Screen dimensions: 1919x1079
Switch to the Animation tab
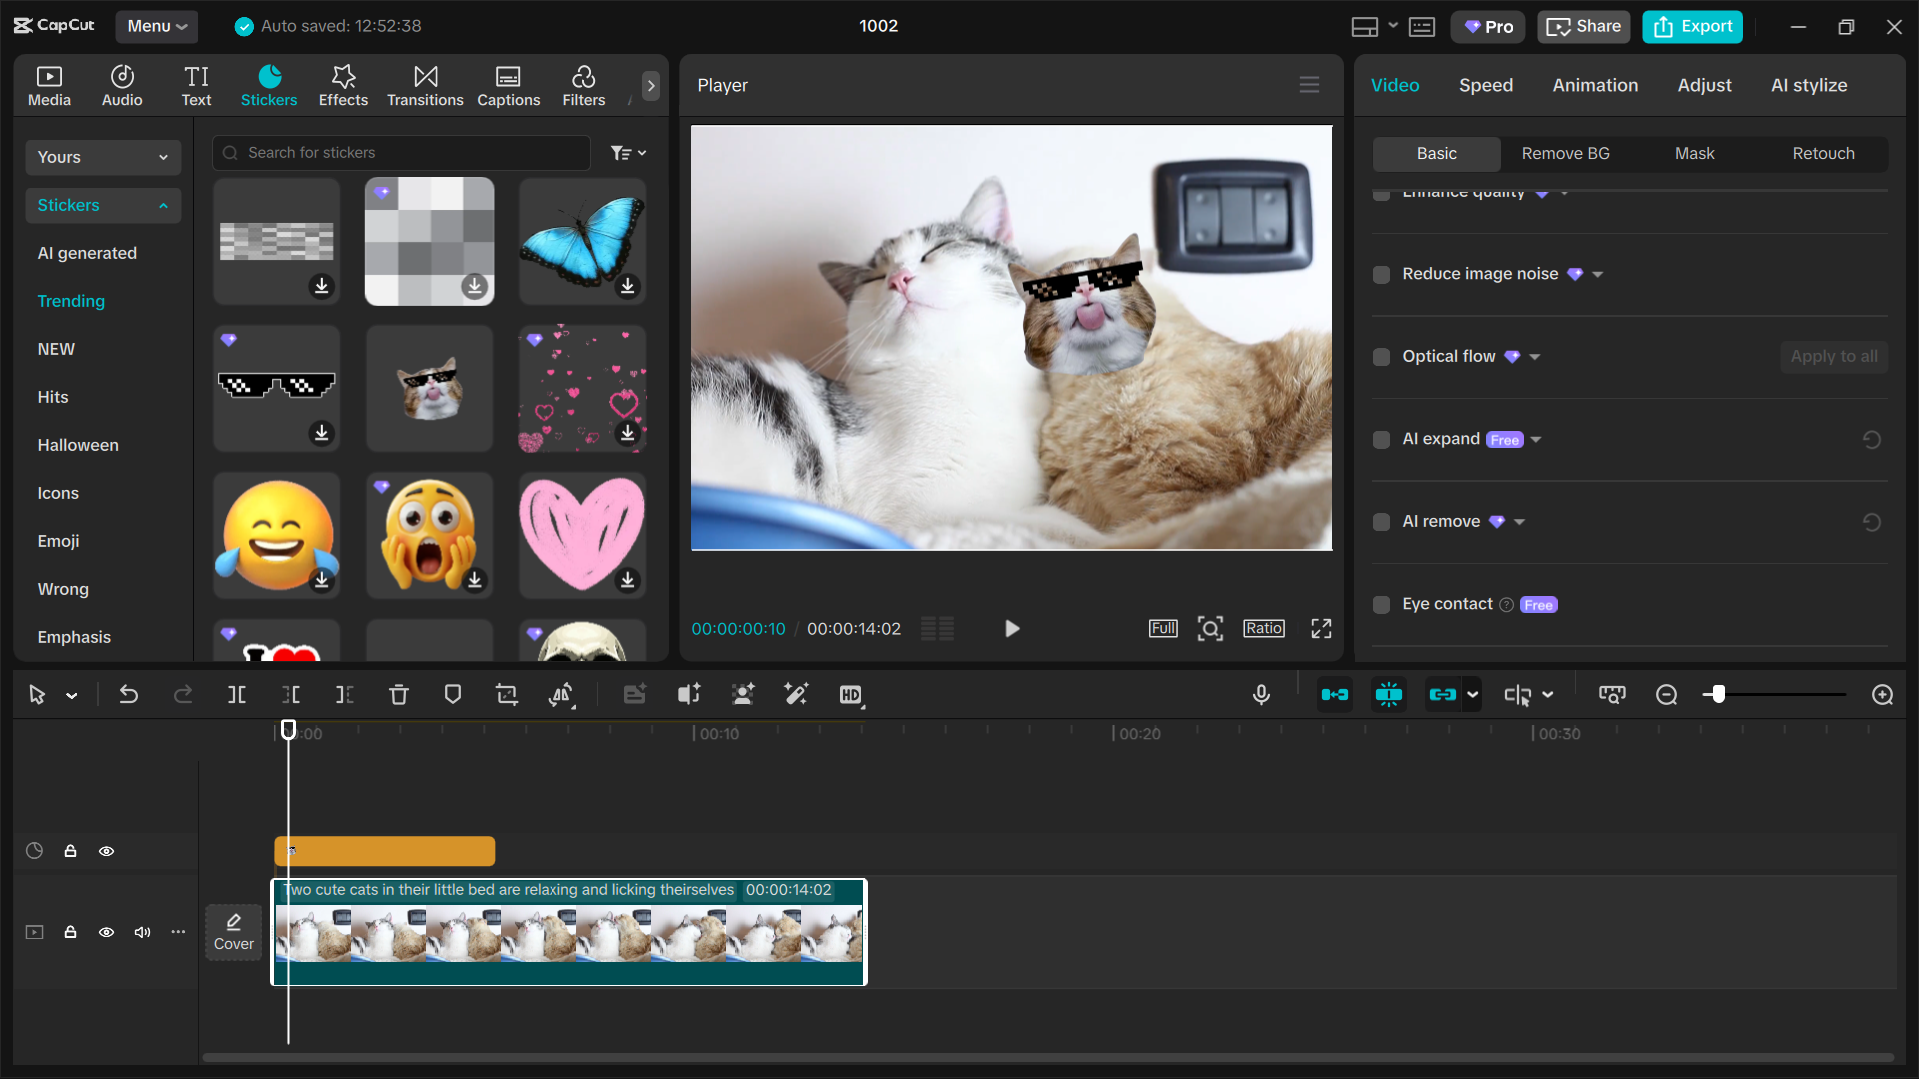click(x=1594, y=86)
